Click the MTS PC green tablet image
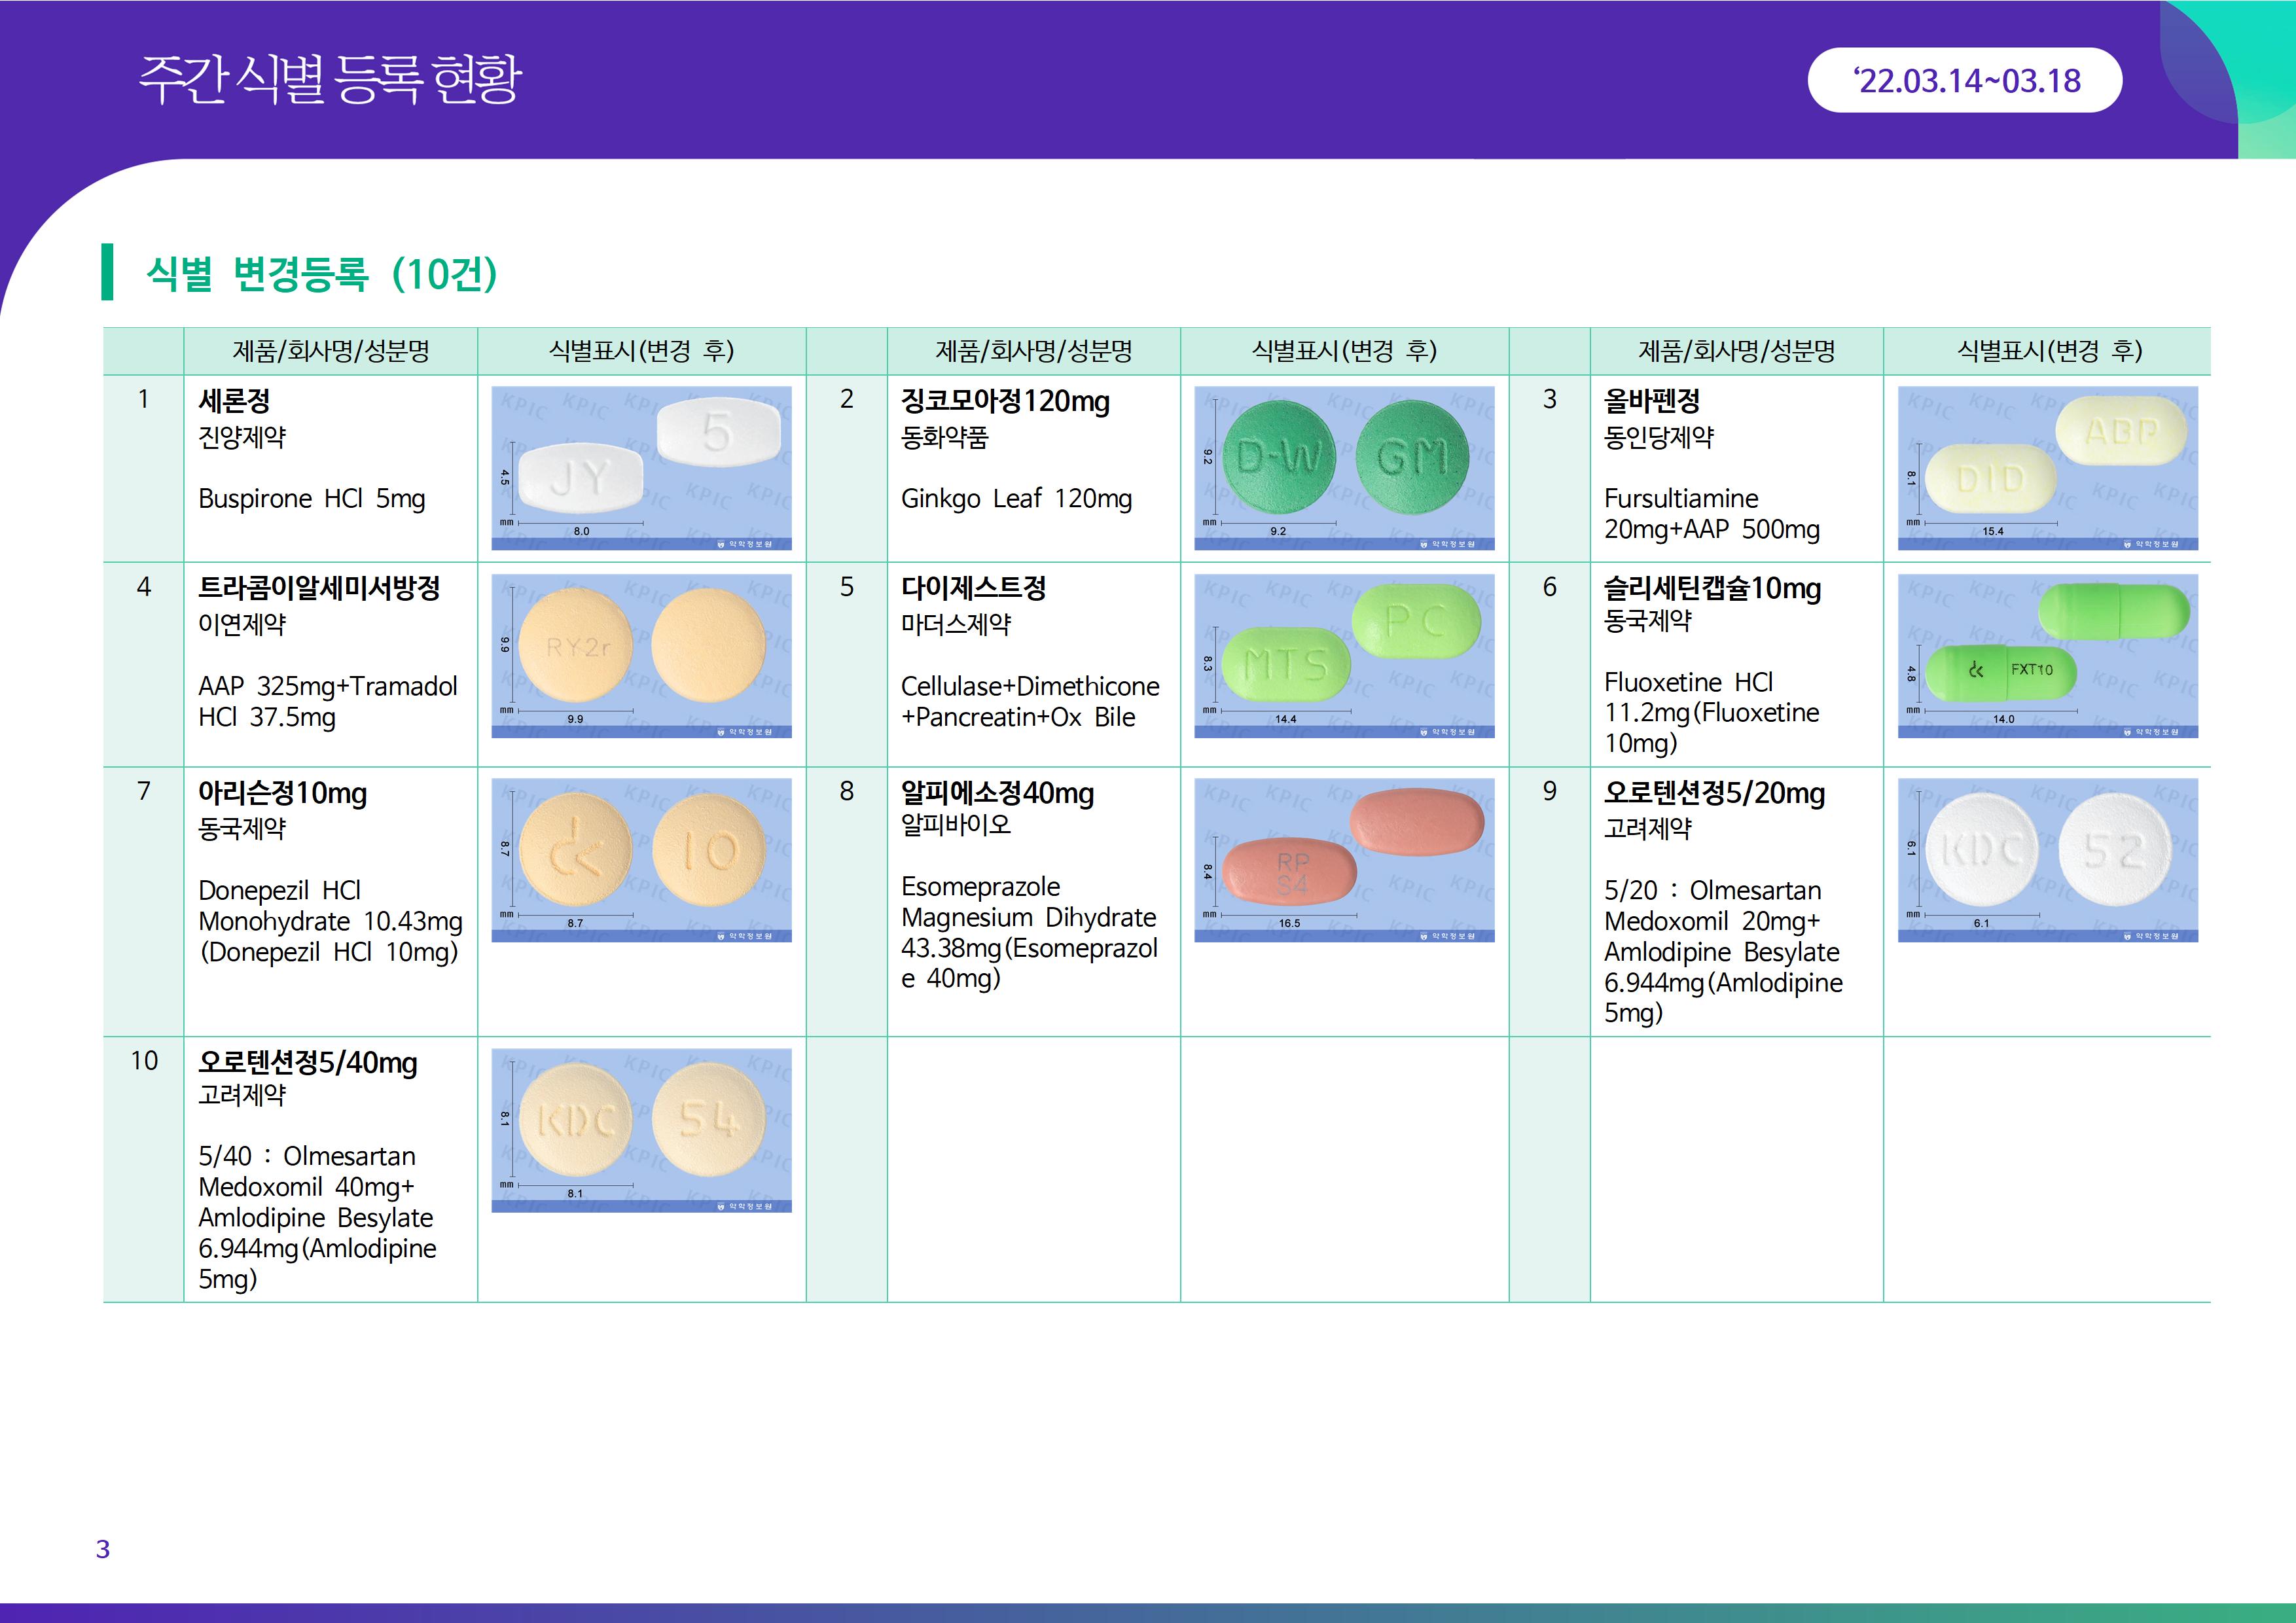The image size is (2296, 1623). pos(1343,655)
